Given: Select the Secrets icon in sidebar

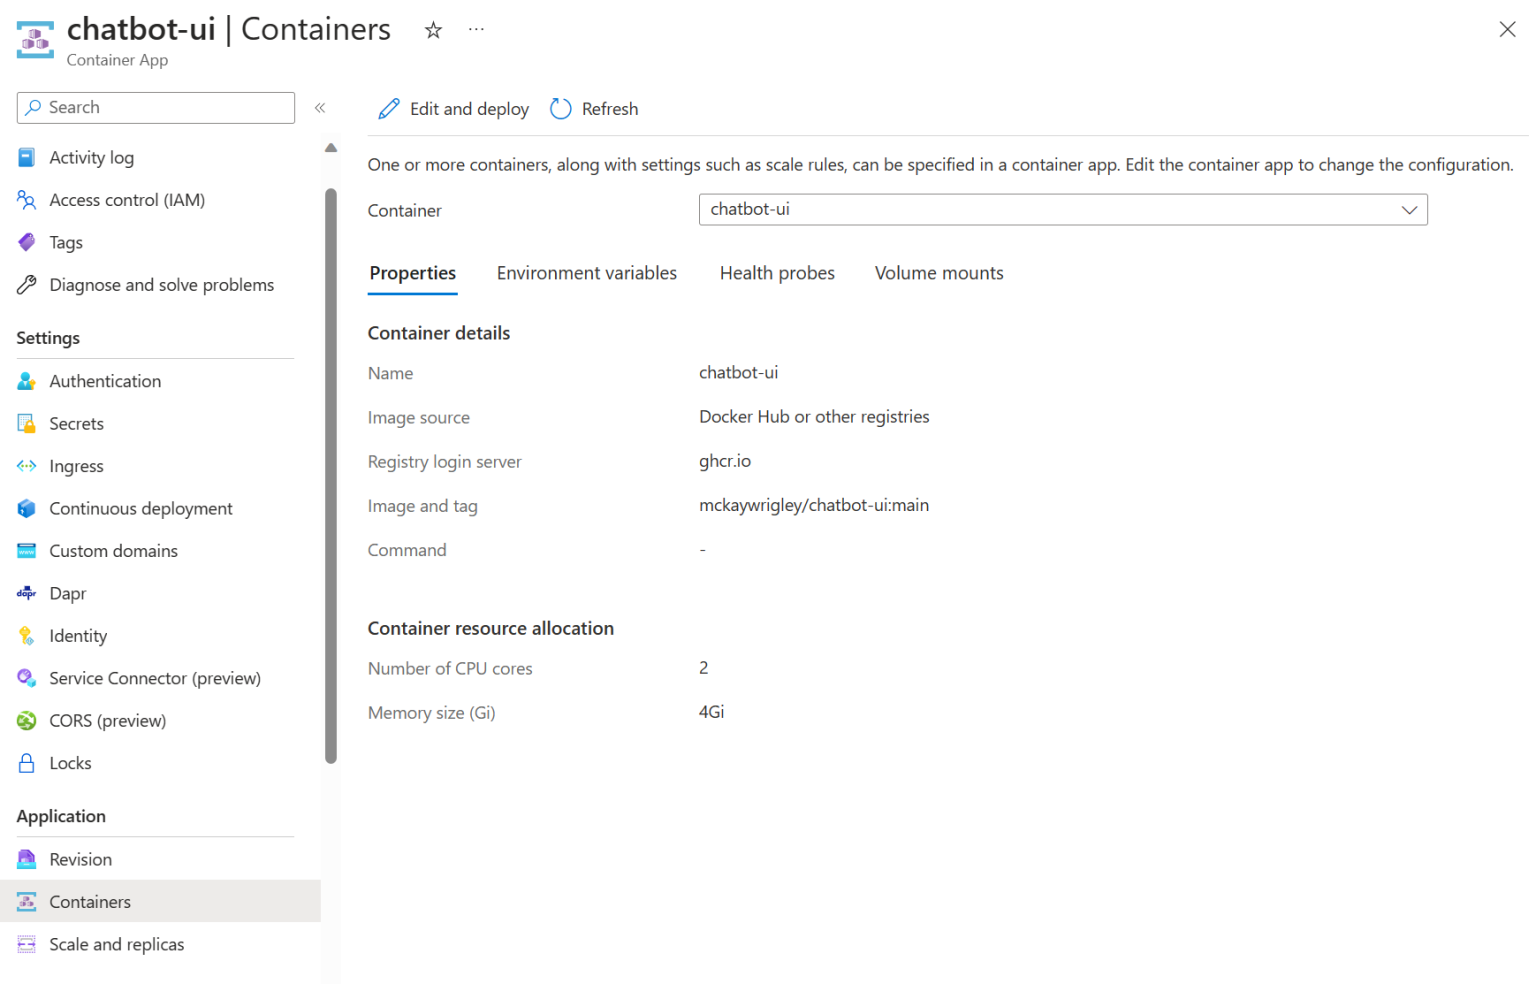Looking at the screenshot, I should [x=27, y=423].
